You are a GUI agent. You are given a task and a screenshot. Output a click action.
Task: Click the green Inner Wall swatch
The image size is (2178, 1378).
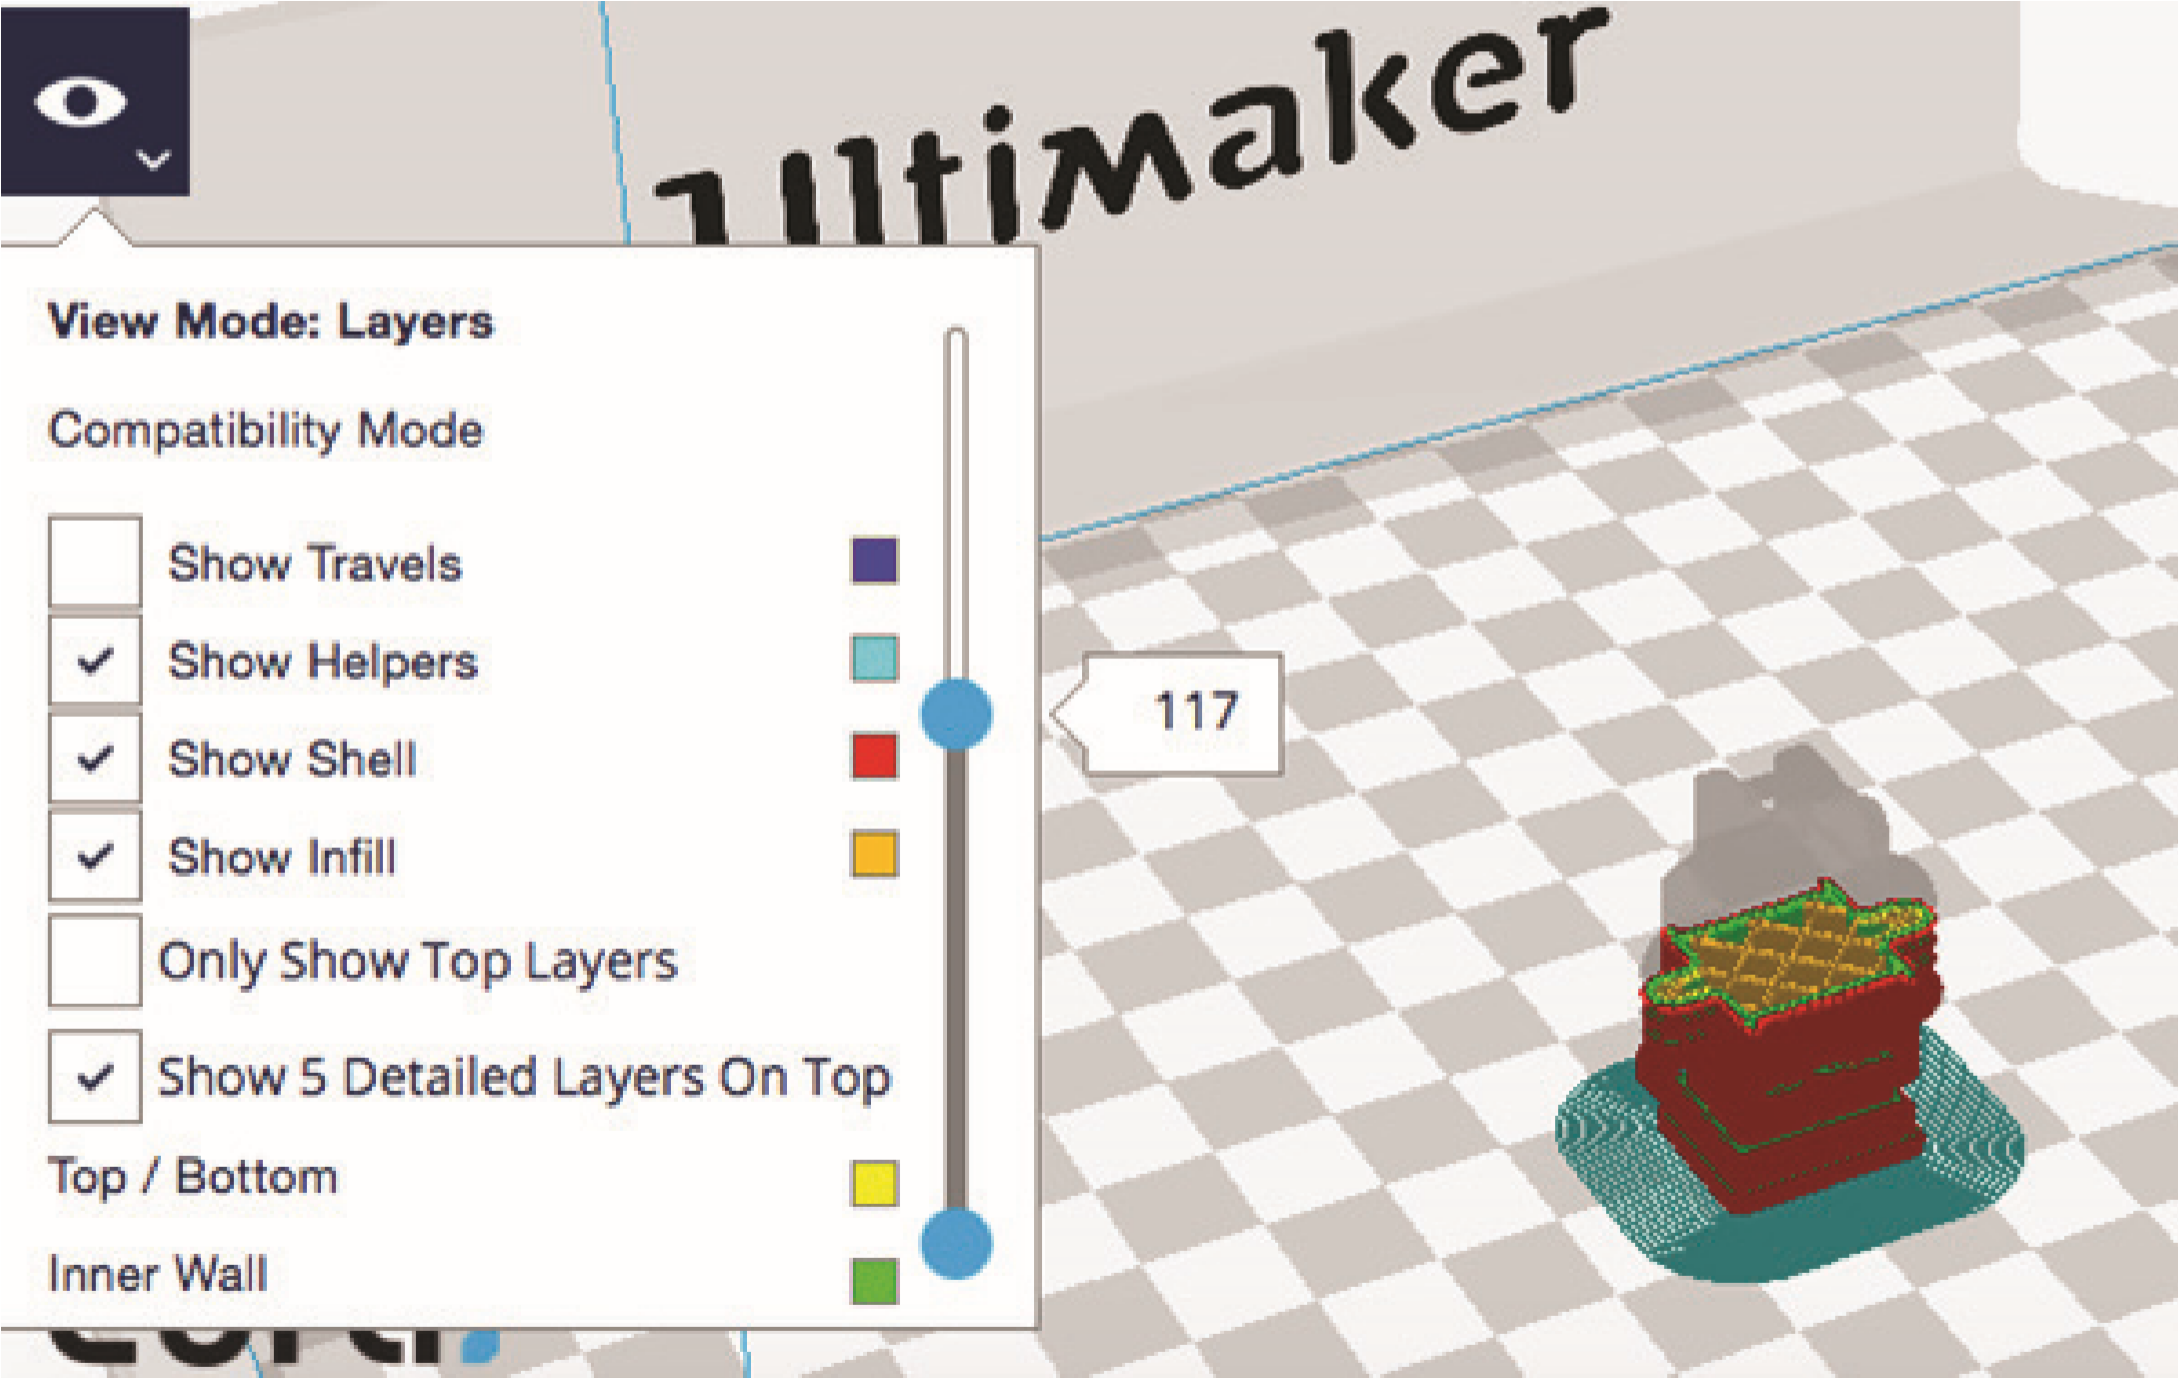coord(874,1281)
